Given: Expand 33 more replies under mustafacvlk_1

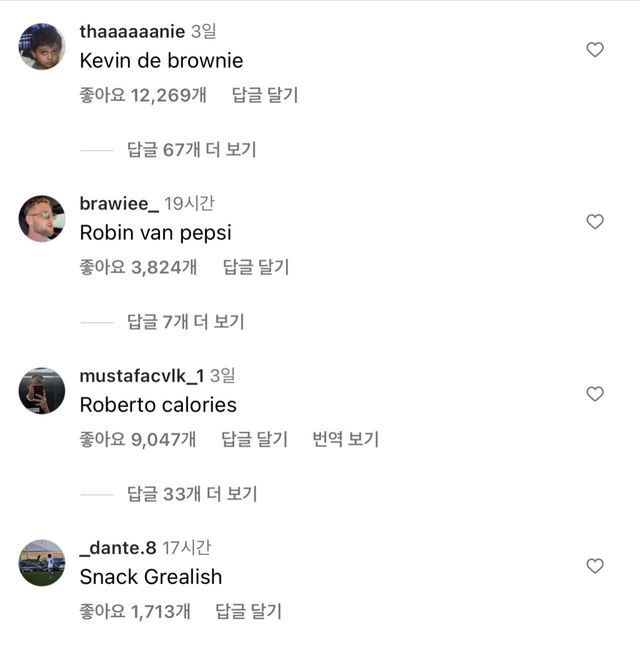Looking at the screenshot, I should (191, 494).
